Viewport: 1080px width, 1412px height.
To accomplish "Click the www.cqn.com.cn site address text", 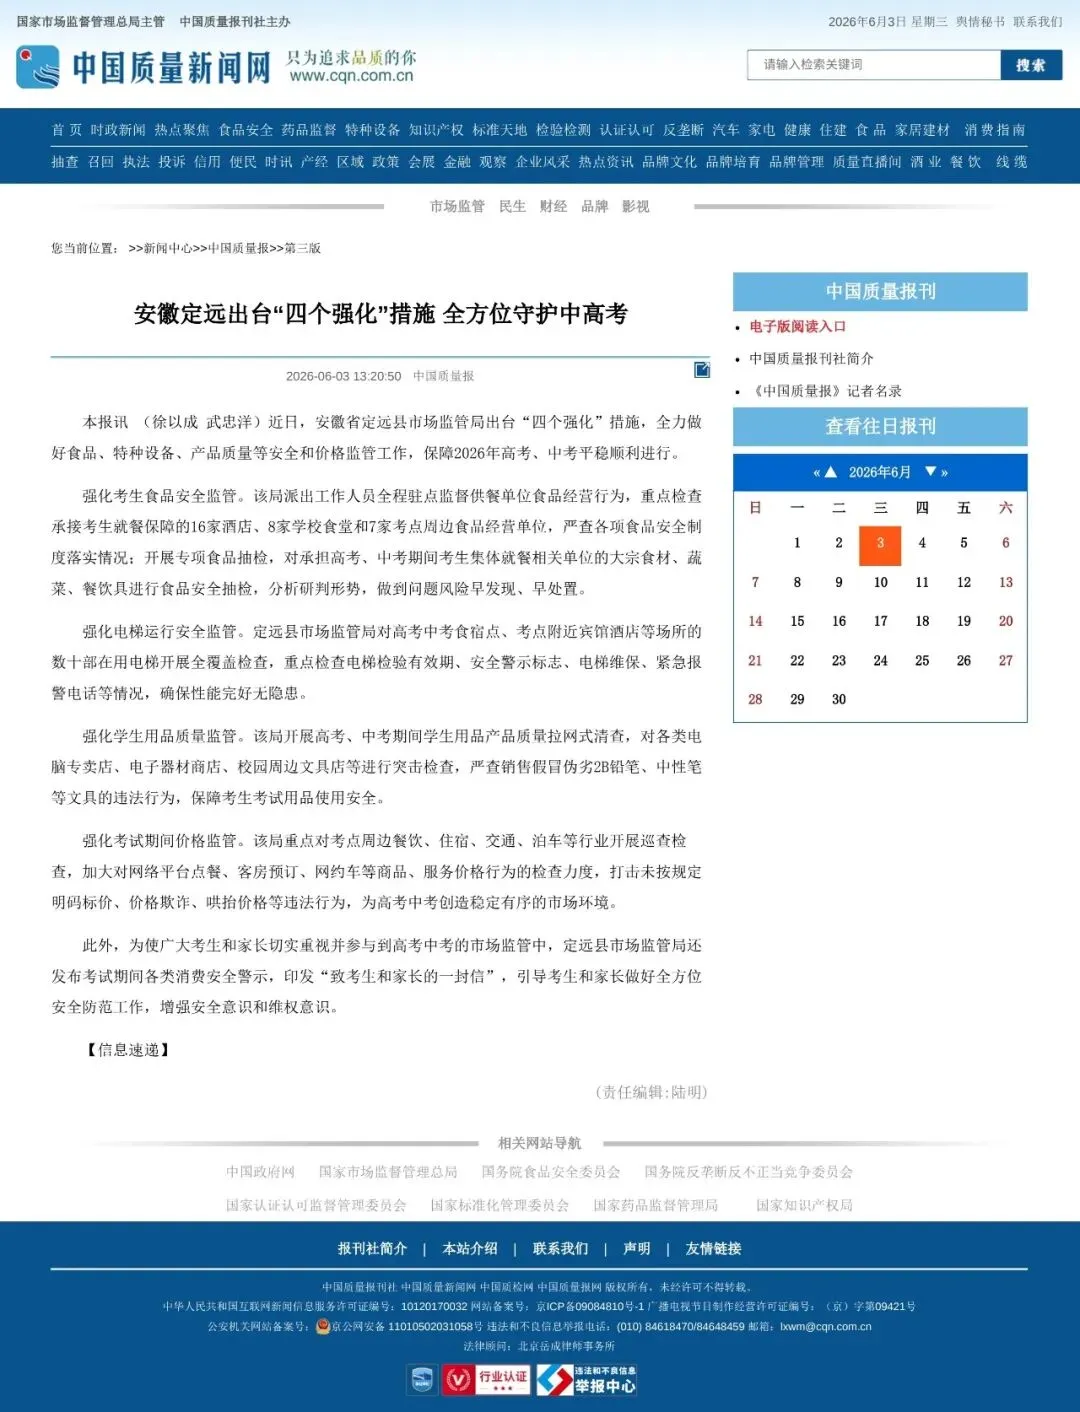I will point(351,76).
